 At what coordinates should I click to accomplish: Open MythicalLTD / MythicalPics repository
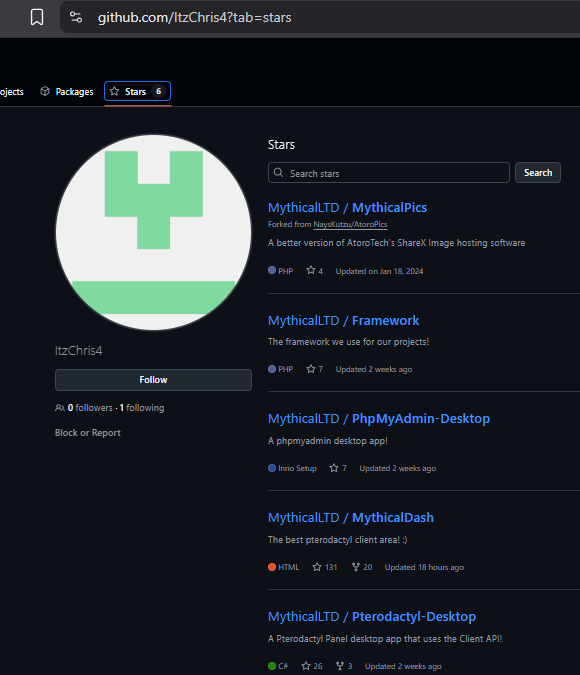347,207
